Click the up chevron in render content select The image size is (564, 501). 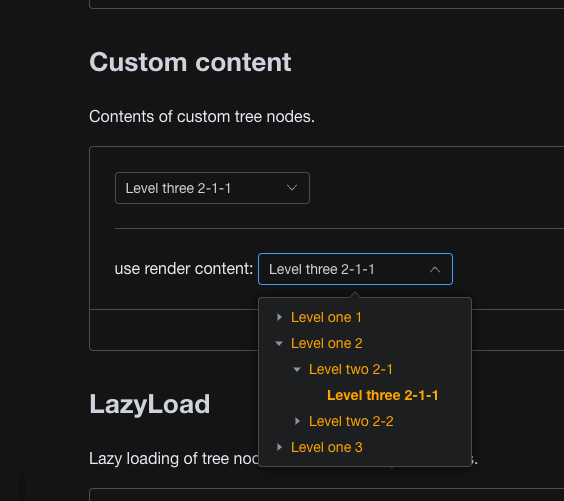pyautogui.click(x=435, y=269)
